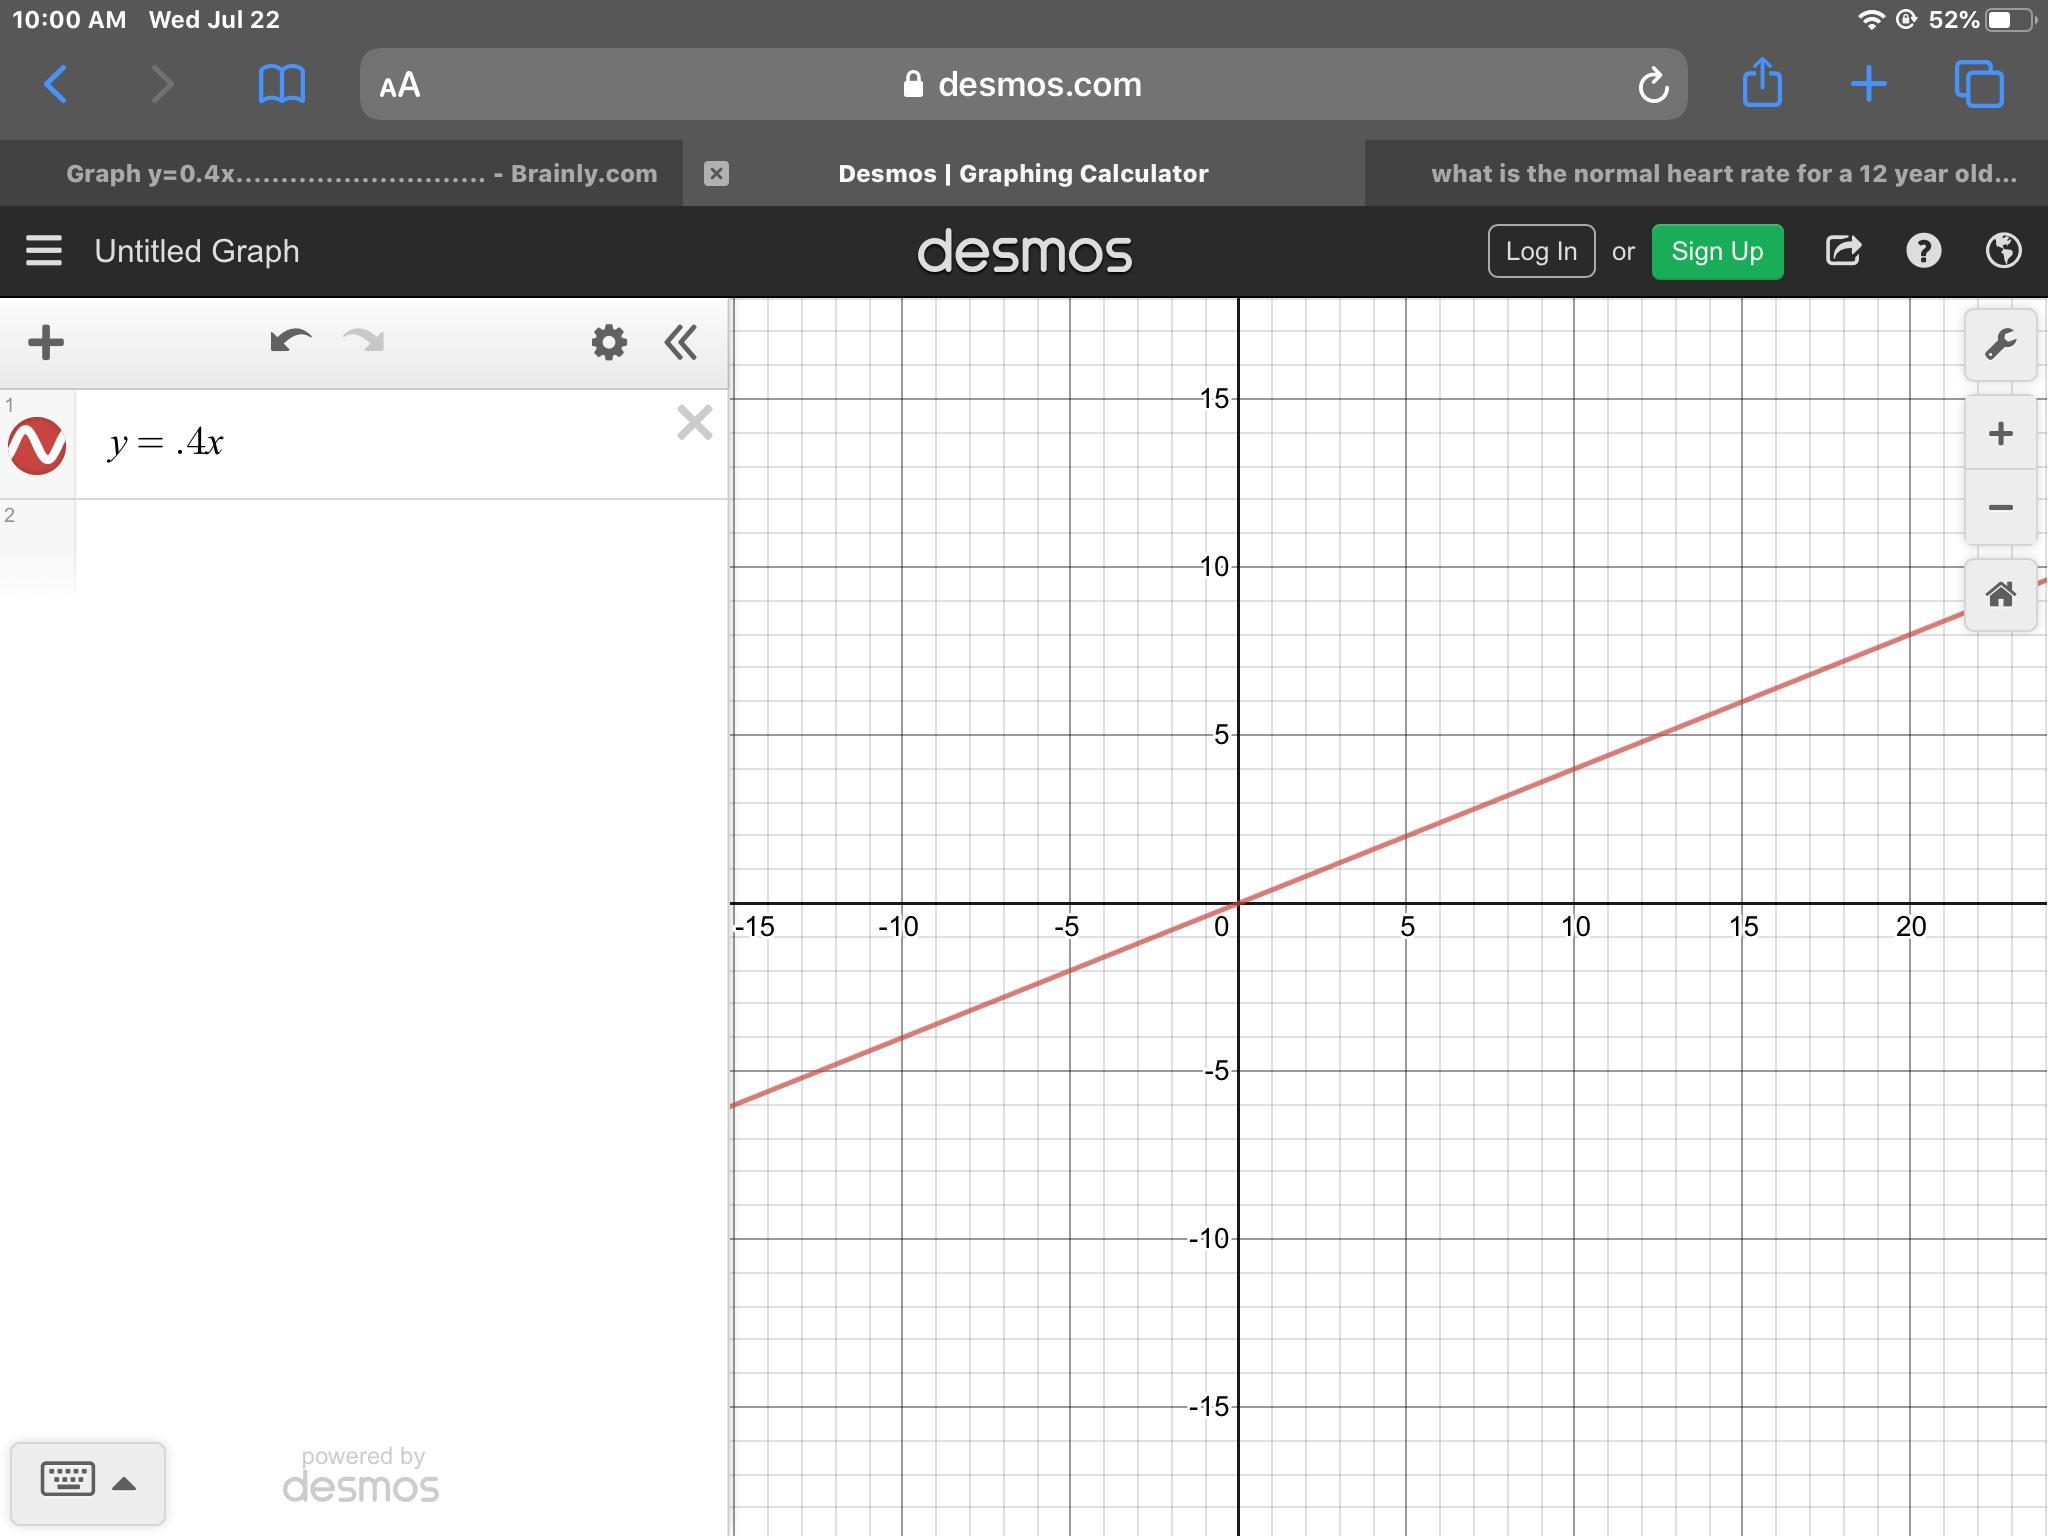
Task: Toggle visibility of y=.4x graph
Action: pos(38,446)
